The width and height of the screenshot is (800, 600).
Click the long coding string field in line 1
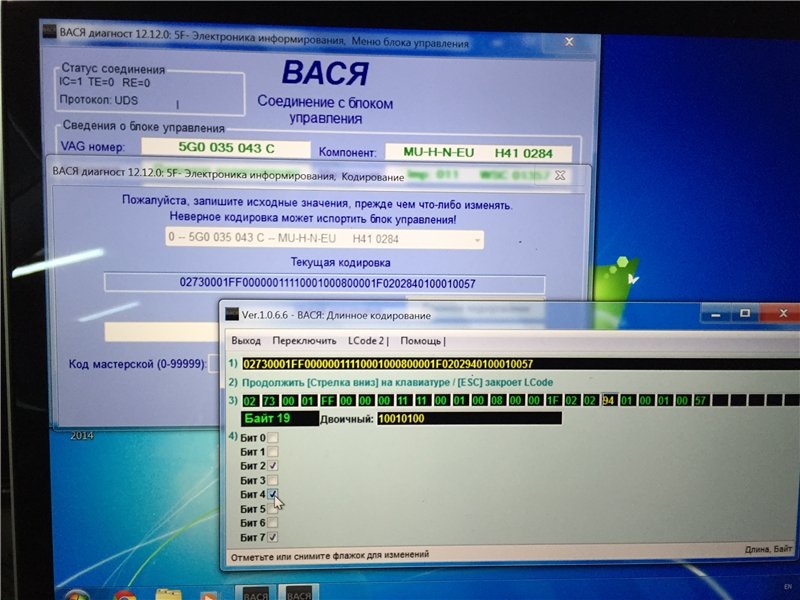point(520,364)
